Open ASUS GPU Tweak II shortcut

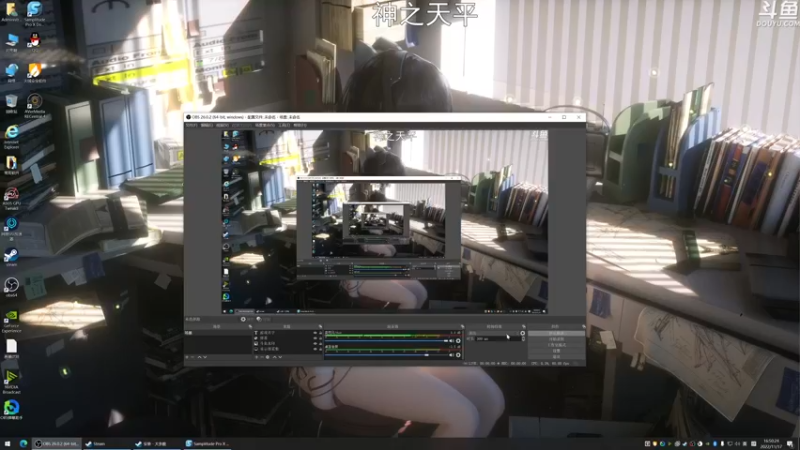coord(11,199)
